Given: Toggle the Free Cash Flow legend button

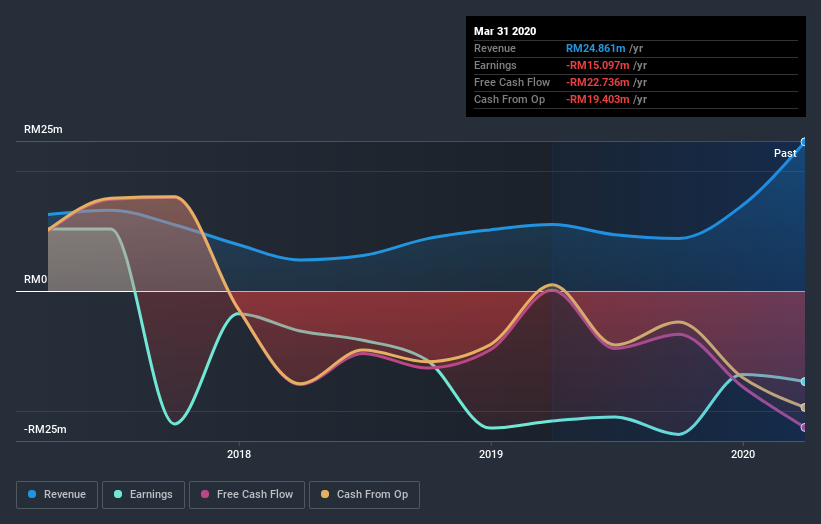Looking at the screenshot, I should coord(247,495).
